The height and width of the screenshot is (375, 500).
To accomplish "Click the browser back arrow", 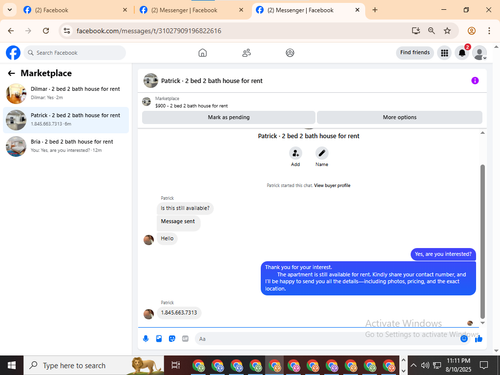I will point(11,31).
